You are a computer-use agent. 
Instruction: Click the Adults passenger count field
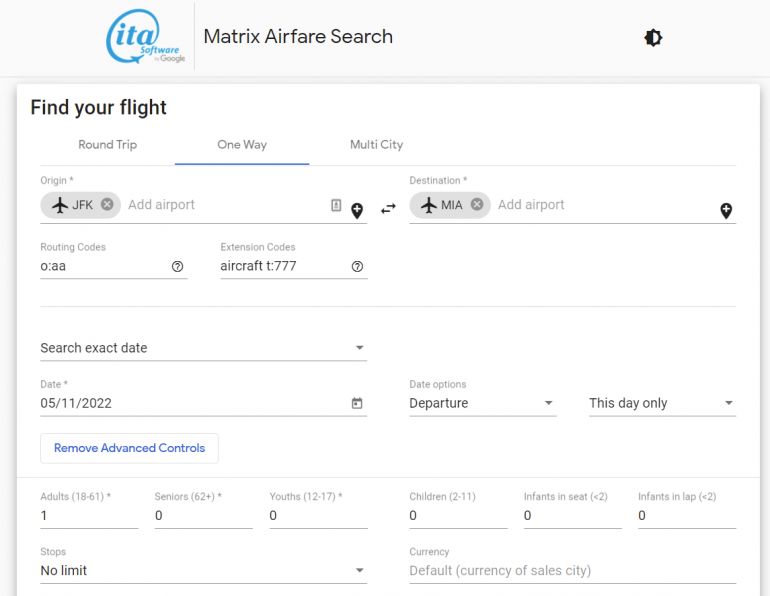(x=89, y=516)
